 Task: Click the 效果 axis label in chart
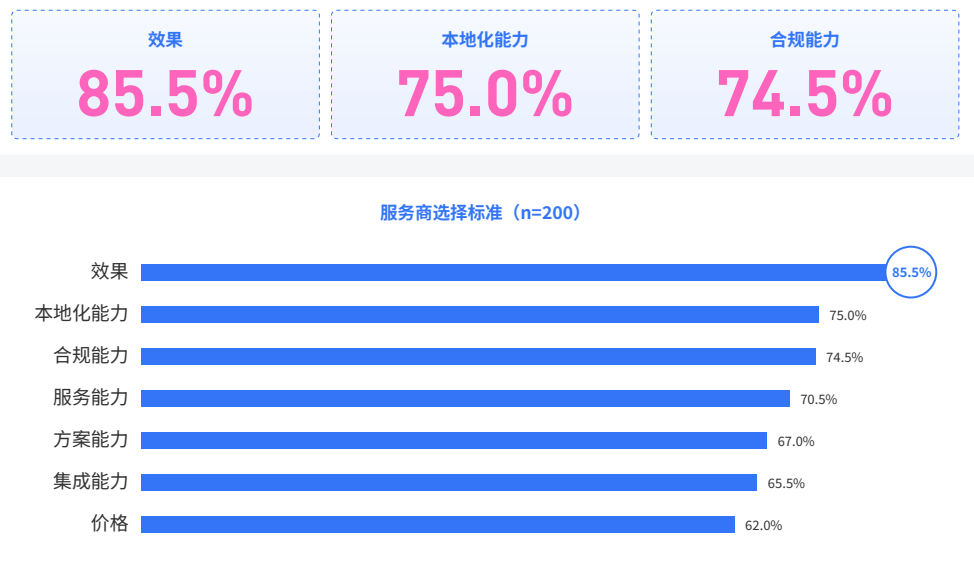tap(109, 271)
